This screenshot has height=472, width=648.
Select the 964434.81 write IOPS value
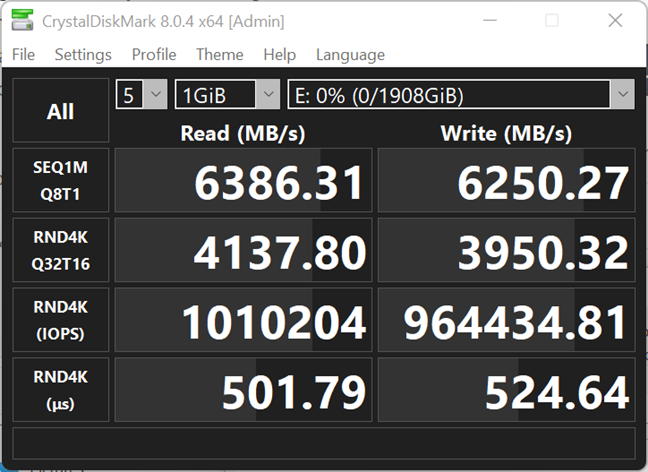pos(507,320)
